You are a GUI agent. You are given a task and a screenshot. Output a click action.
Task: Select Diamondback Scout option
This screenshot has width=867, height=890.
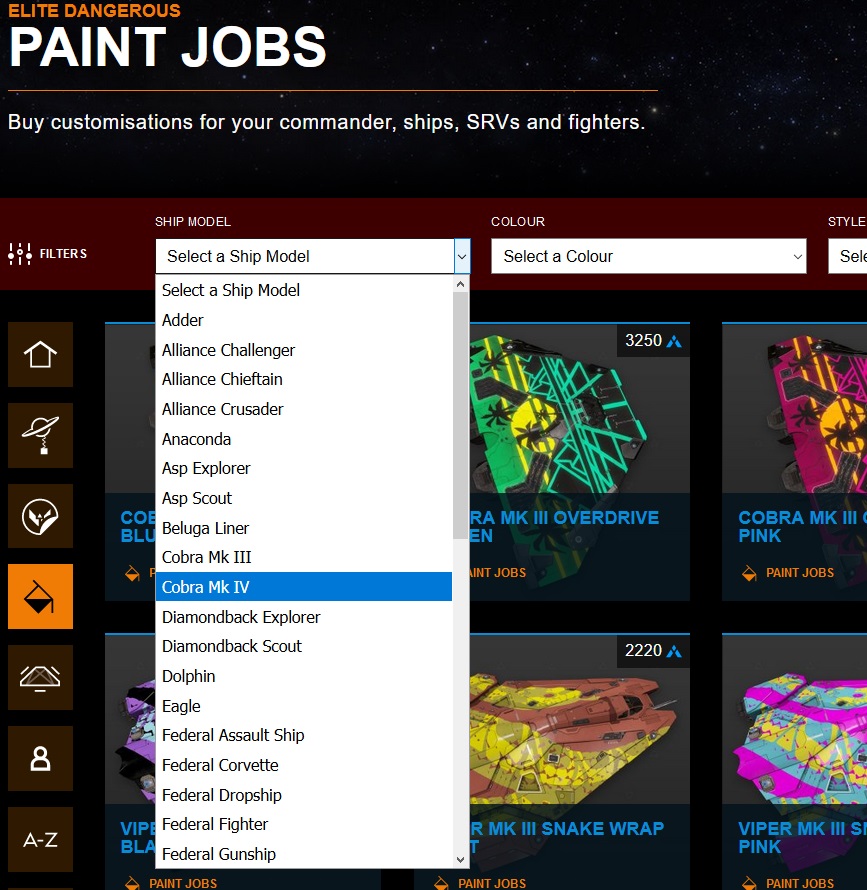point(304,646)
